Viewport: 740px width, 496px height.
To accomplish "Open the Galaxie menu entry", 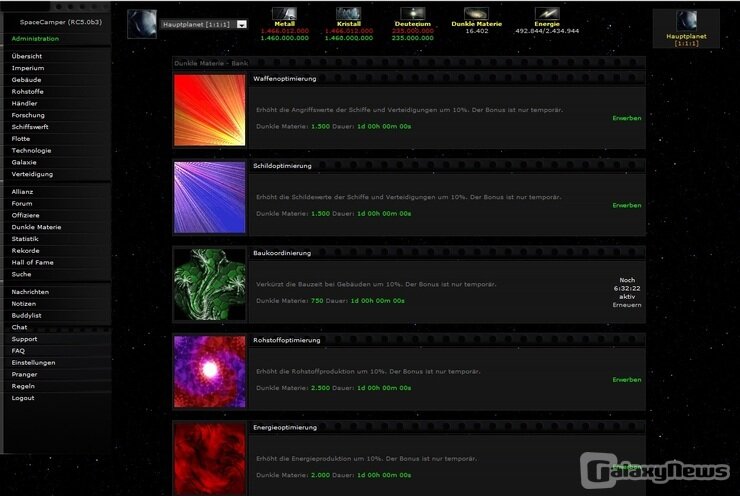I will tap(24, 162).
